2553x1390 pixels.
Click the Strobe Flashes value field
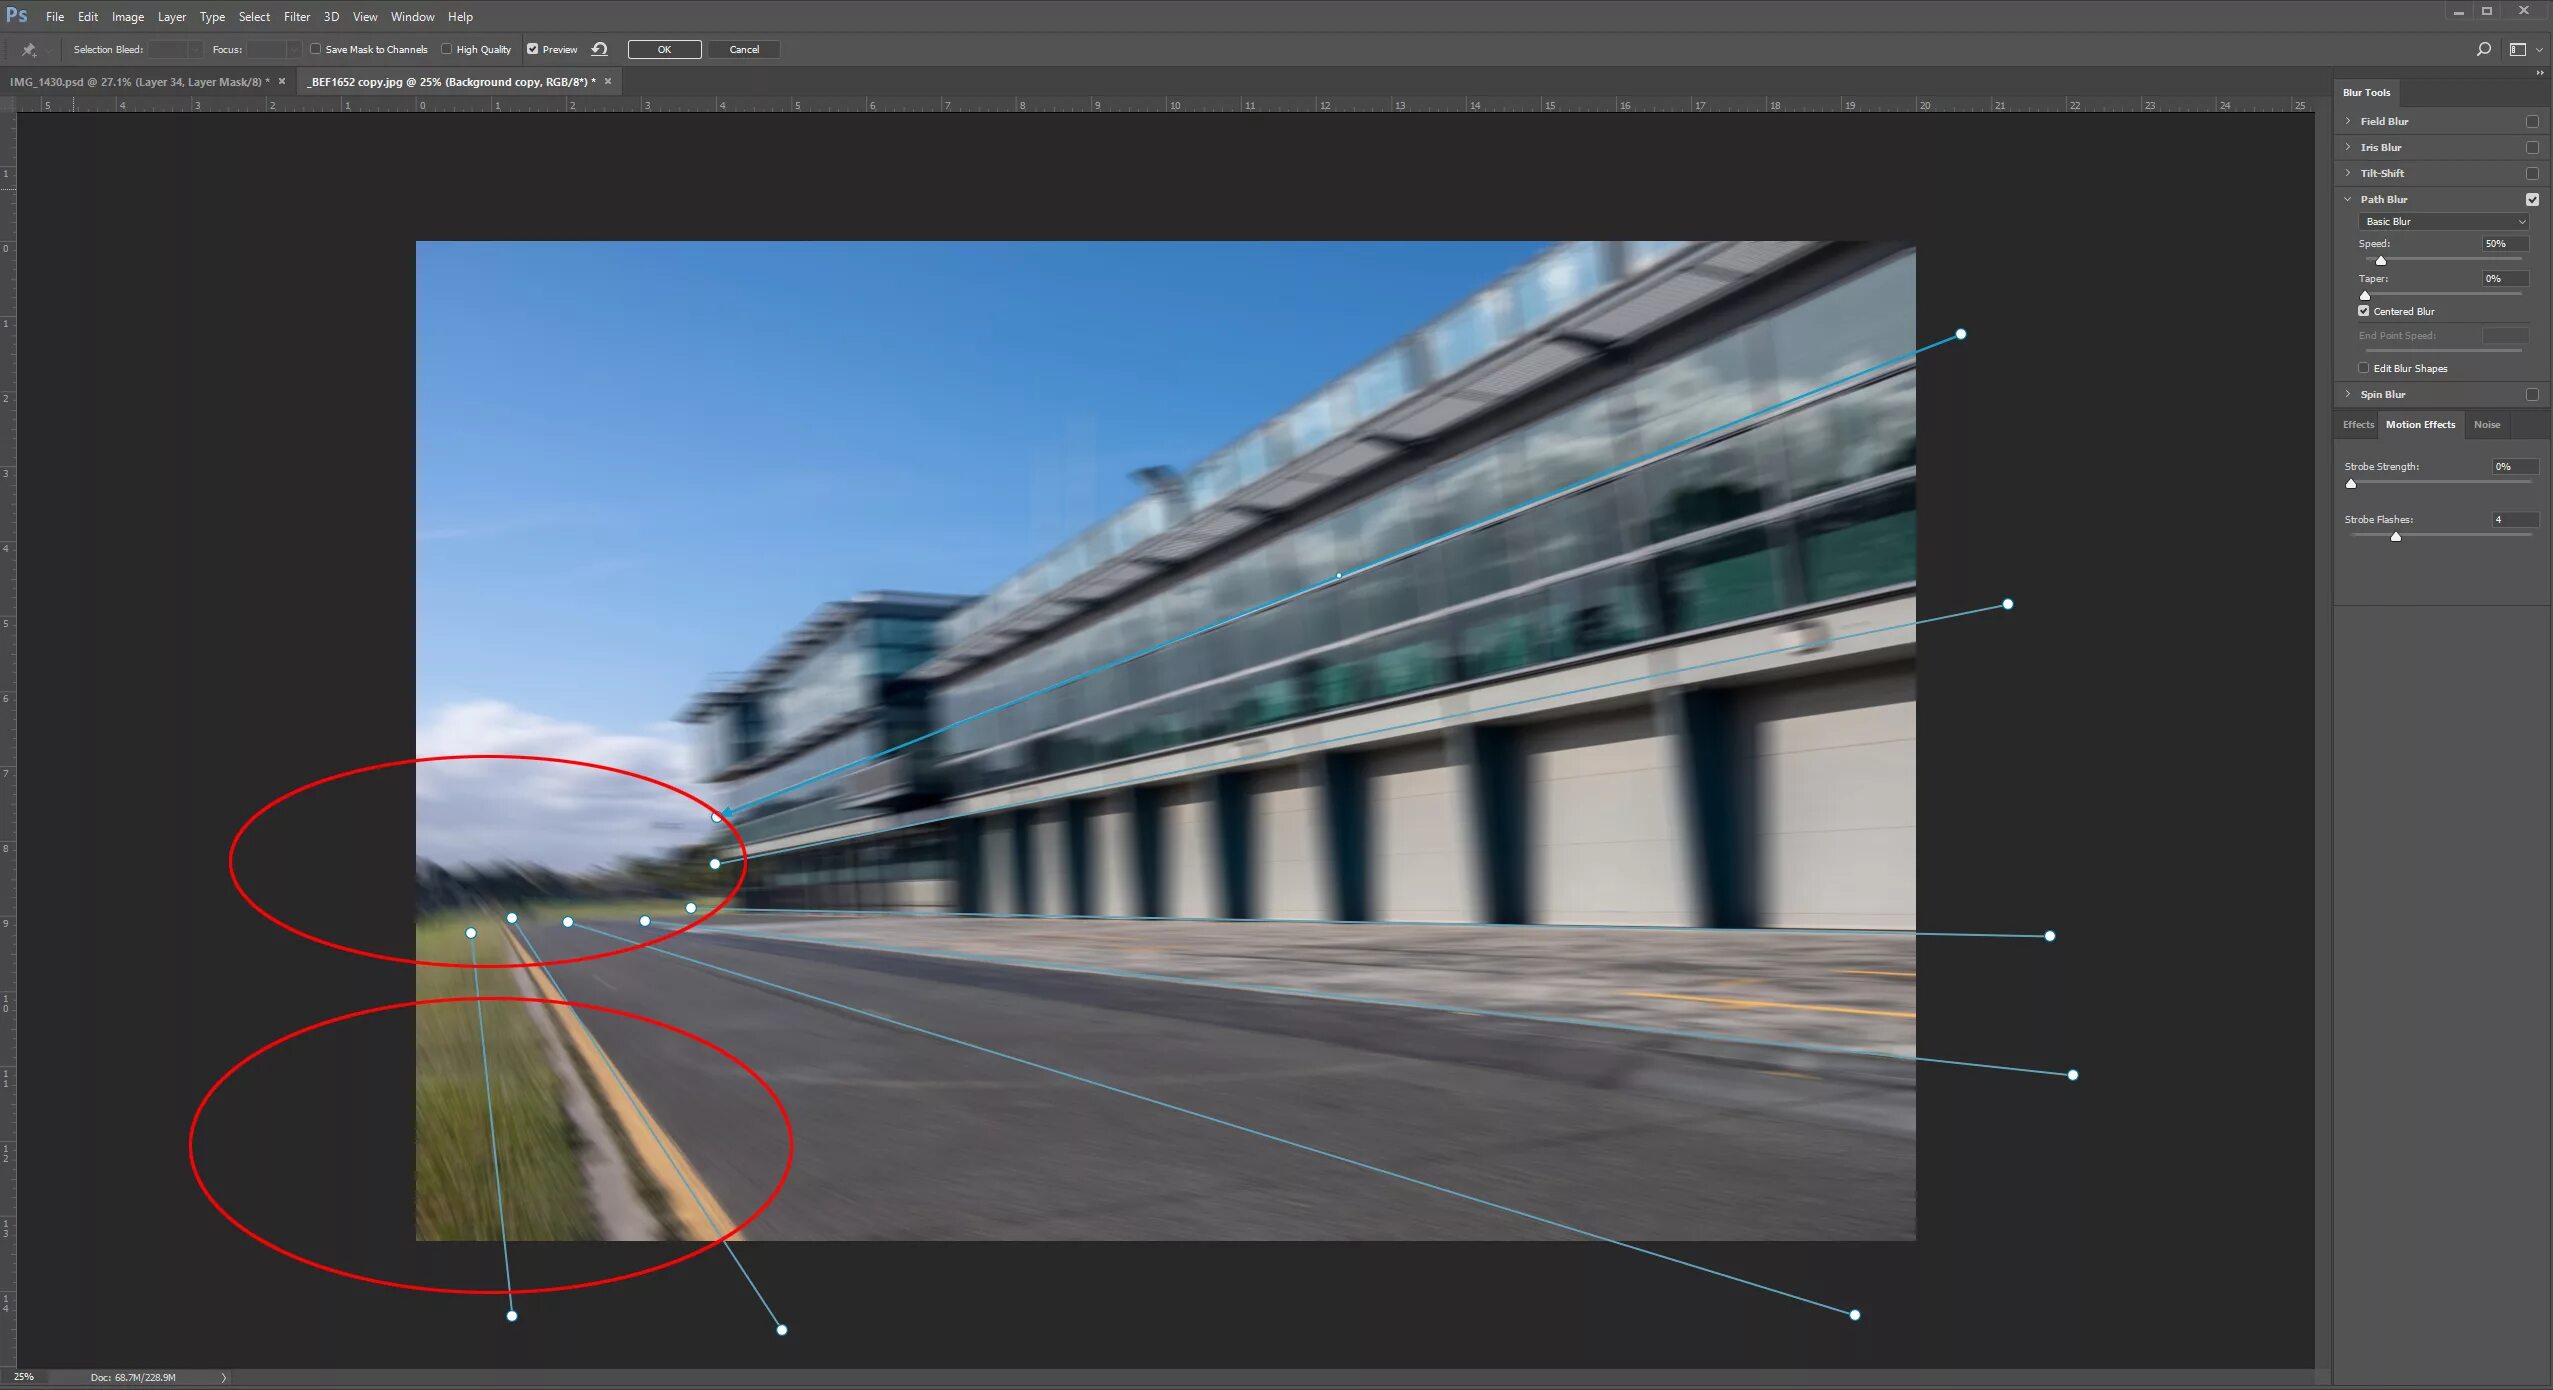[2513, 520]
